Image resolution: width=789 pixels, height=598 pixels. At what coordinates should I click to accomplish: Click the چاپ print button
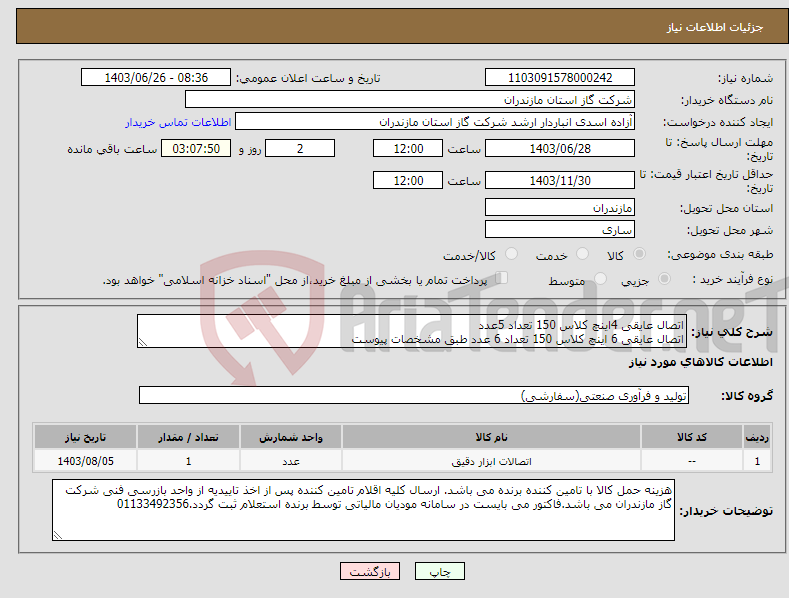click(x=440, y=571)
